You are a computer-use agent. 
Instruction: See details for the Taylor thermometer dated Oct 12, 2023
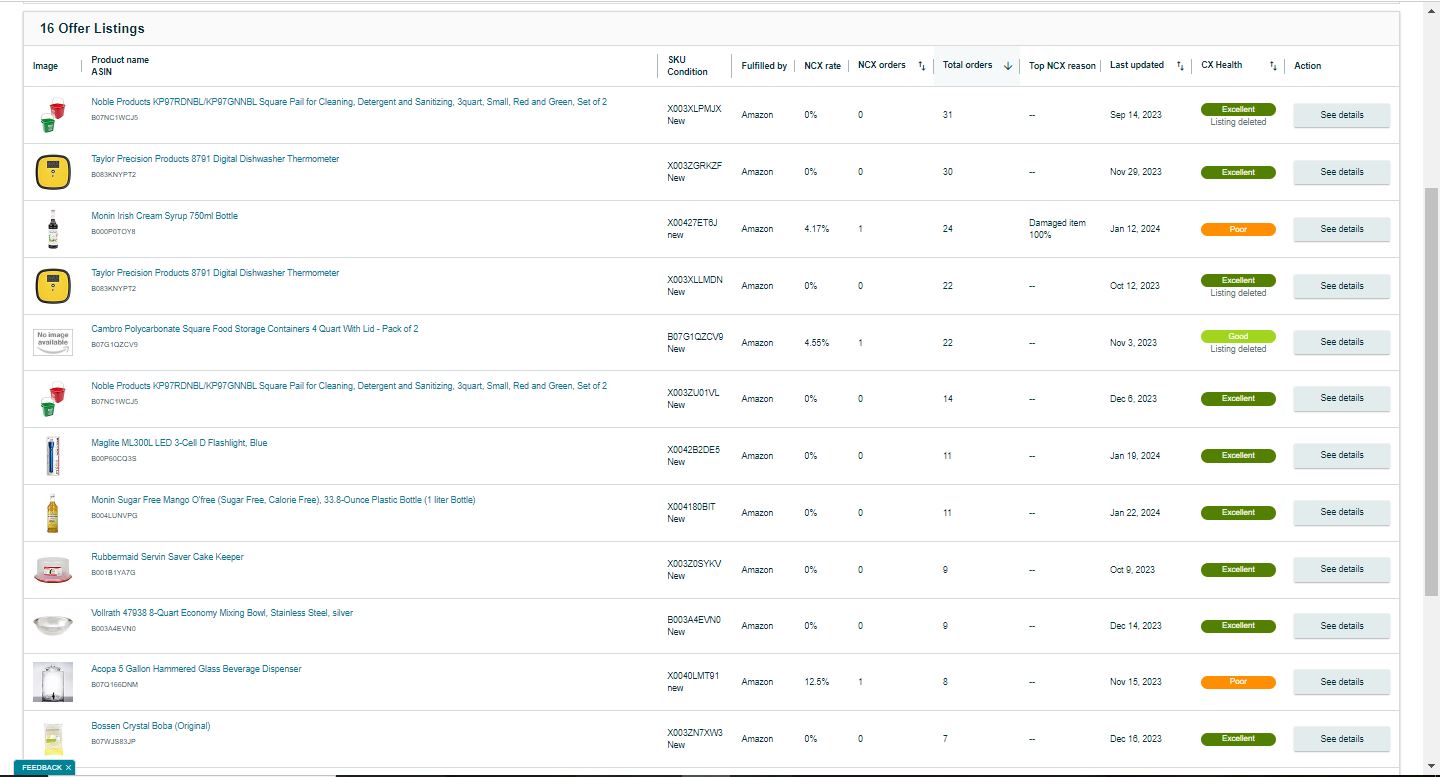point(1341,286)
